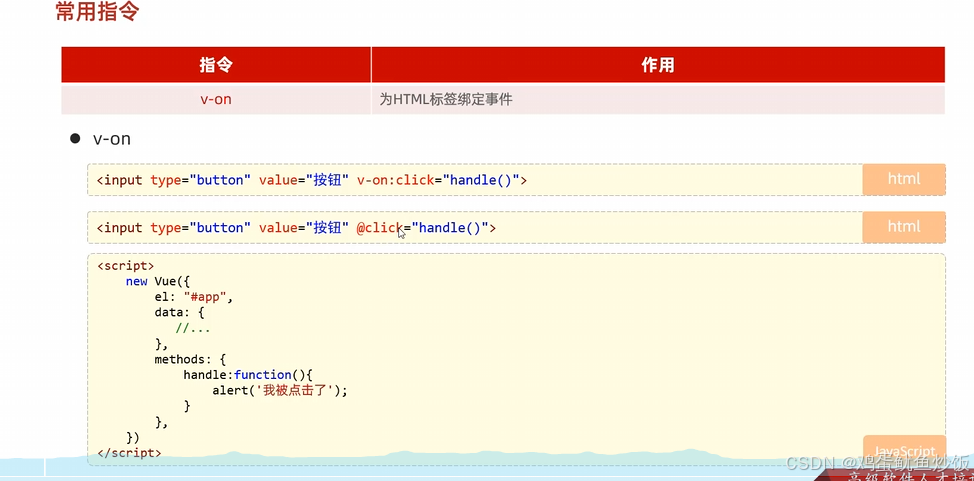Click the alert('我被点击了') code line
The image size is (974, 481).
(x=280, y=391)
